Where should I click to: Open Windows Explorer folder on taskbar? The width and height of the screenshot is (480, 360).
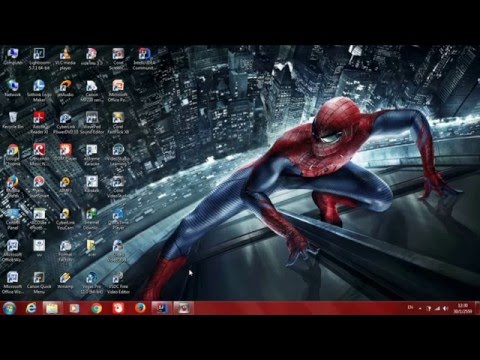(x=52, y=308)
